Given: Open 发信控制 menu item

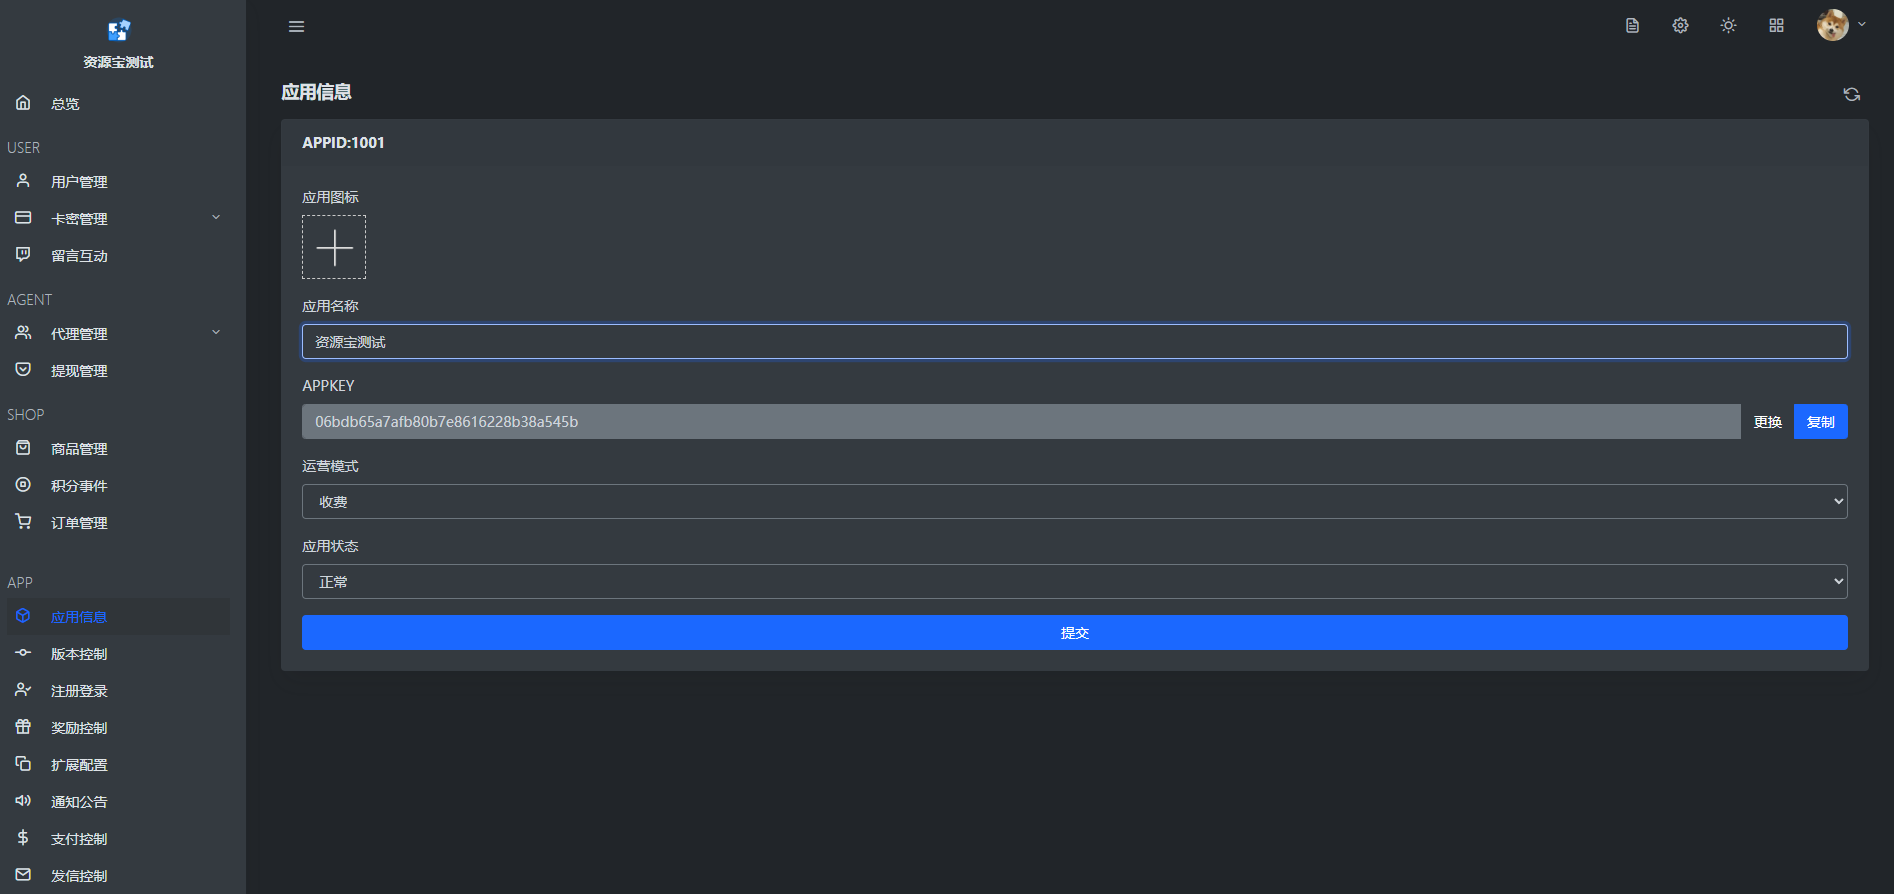Looking at the screenshot, I should tap(118, 875).
